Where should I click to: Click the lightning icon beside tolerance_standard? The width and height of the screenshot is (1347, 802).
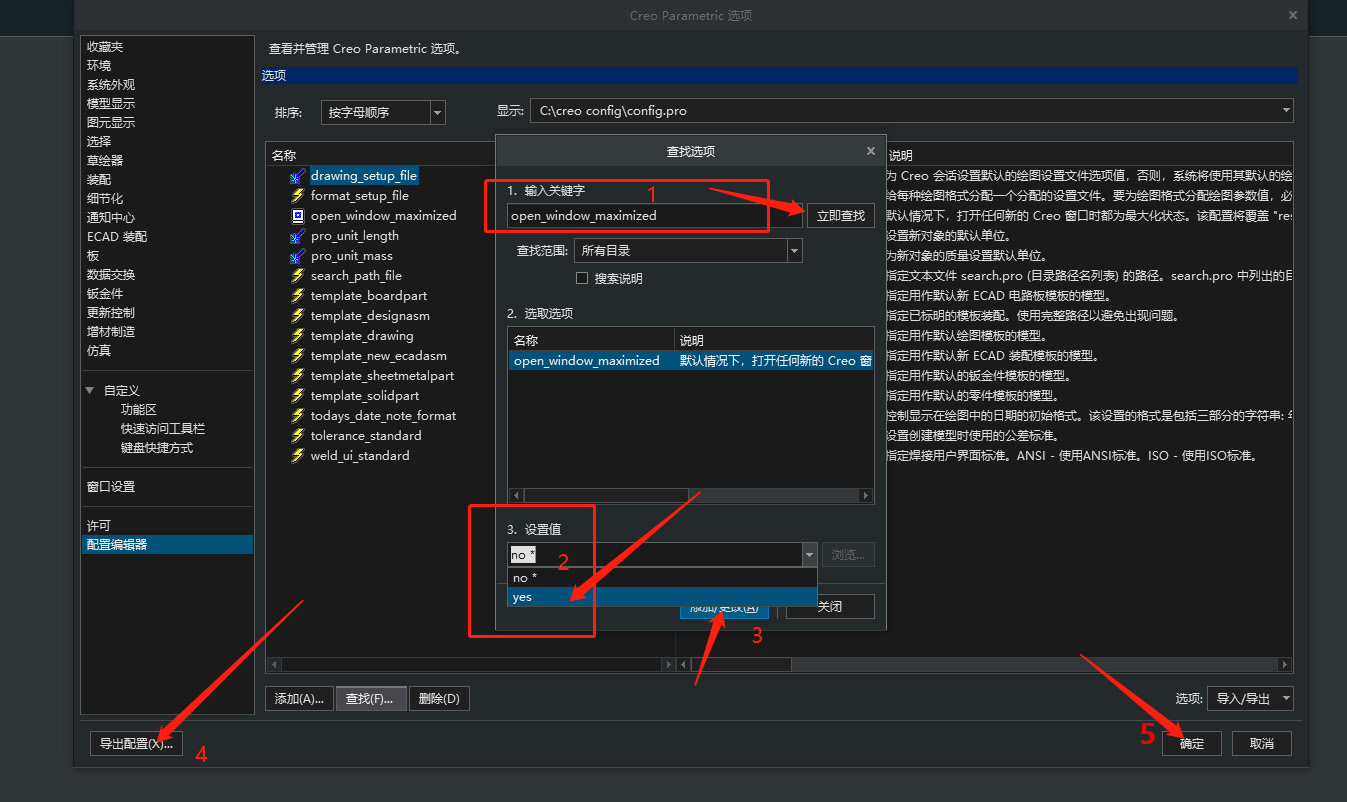pos(297,436)
